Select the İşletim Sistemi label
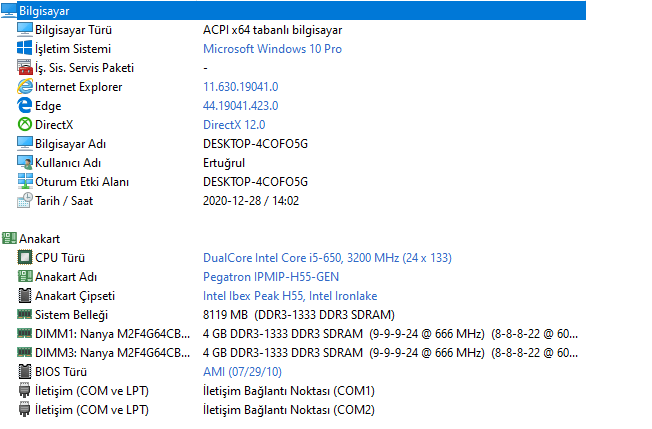Screen dimensions: 652x429 (73, 49)
